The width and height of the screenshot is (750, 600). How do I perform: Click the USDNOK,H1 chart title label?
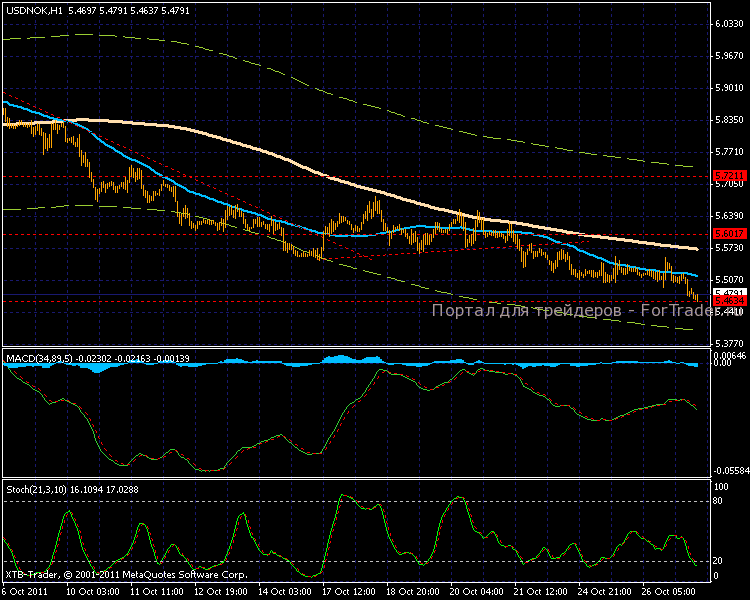[x=33, y=9]
